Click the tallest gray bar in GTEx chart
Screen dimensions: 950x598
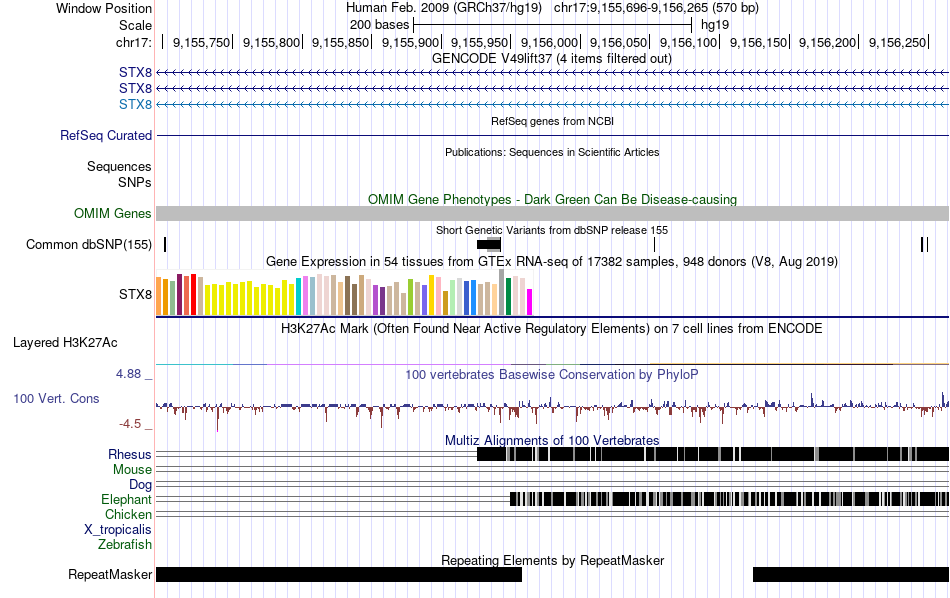[501, 292]
